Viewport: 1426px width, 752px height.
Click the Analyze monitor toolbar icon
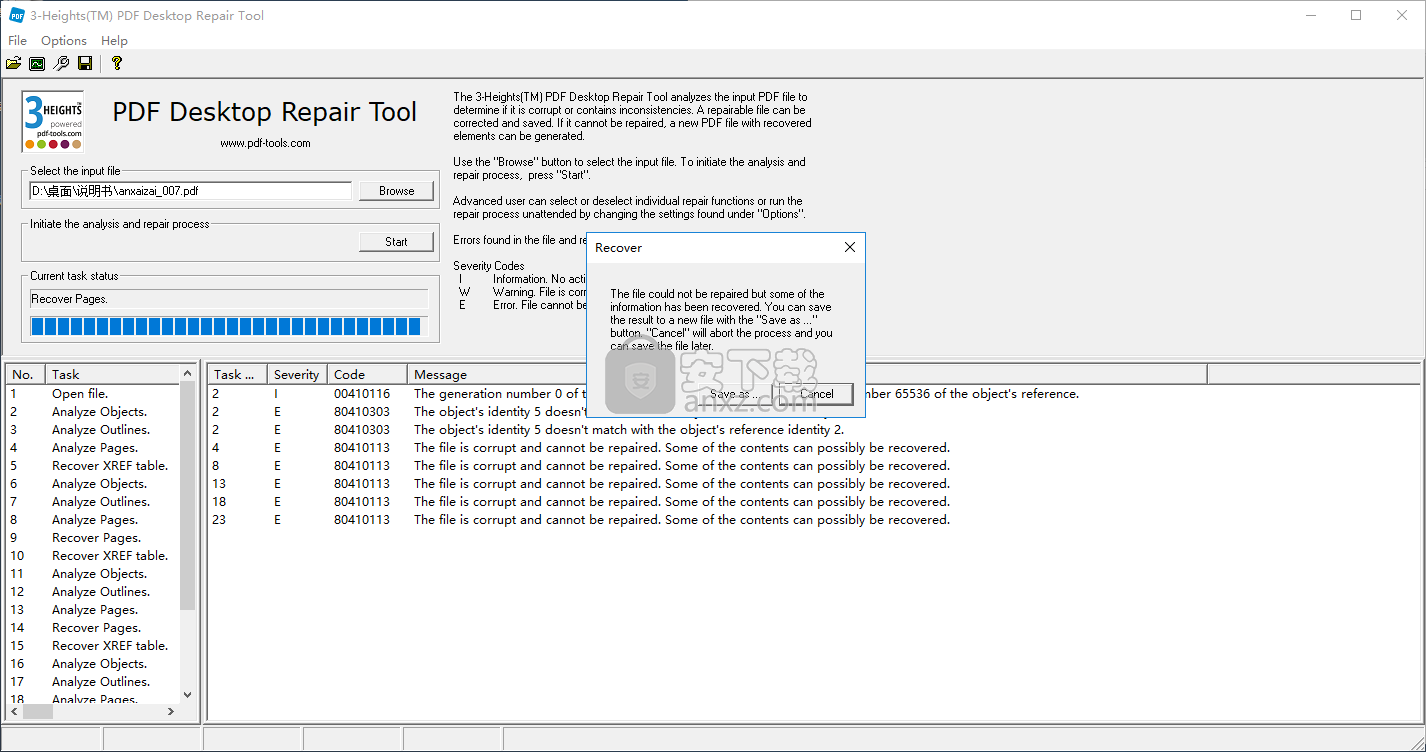coord(37,64)
